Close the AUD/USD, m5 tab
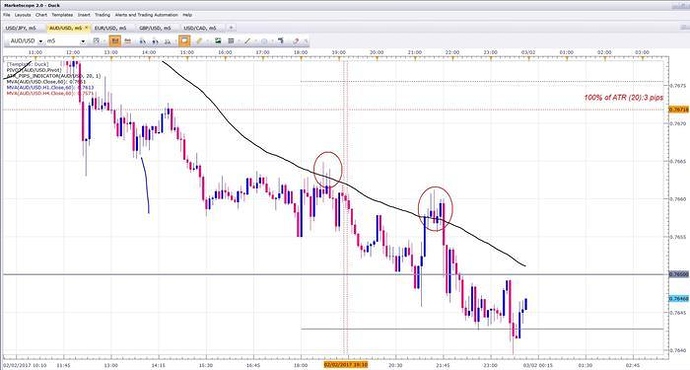Image resolution: width=690 pixels, height=370 pixels. point(87,27)
